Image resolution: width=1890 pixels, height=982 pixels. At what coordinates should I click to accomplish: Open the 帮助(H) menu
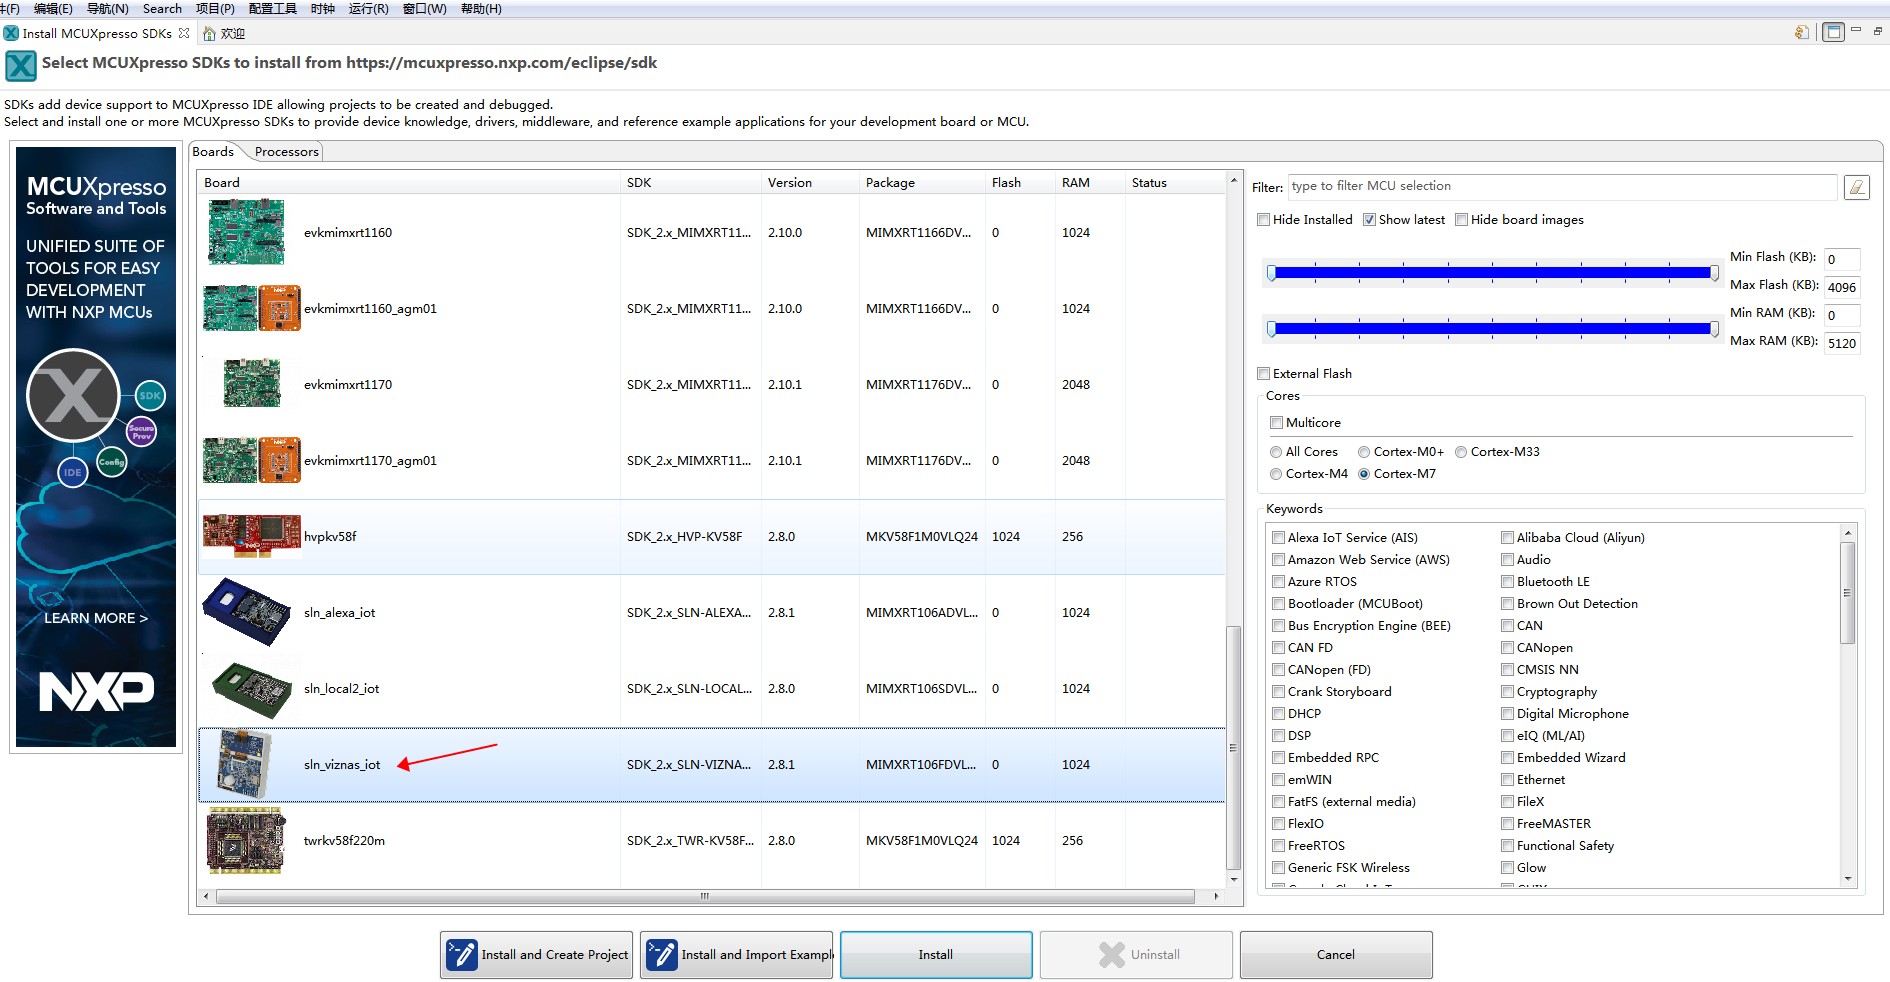tap(481, 9)
